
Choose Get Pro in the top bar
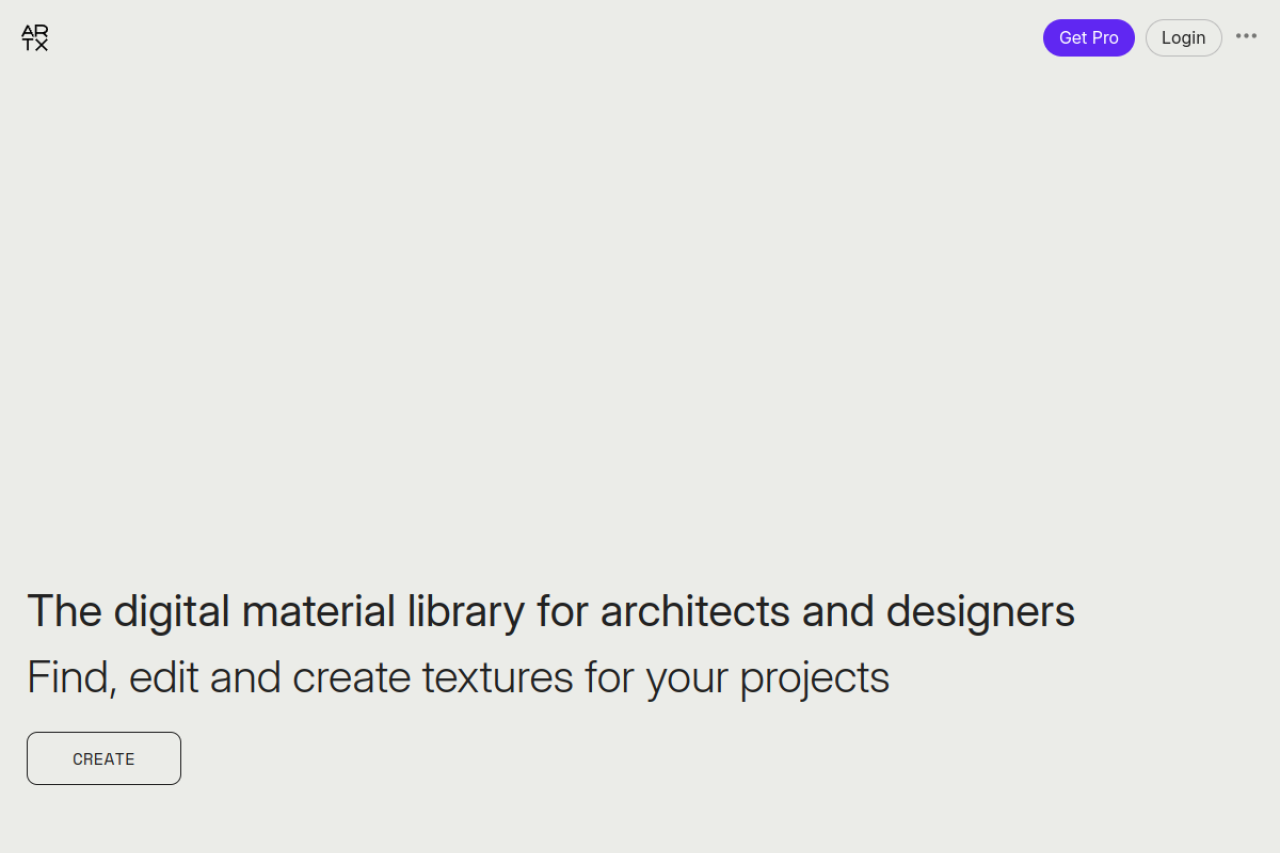click(1088, 38)
